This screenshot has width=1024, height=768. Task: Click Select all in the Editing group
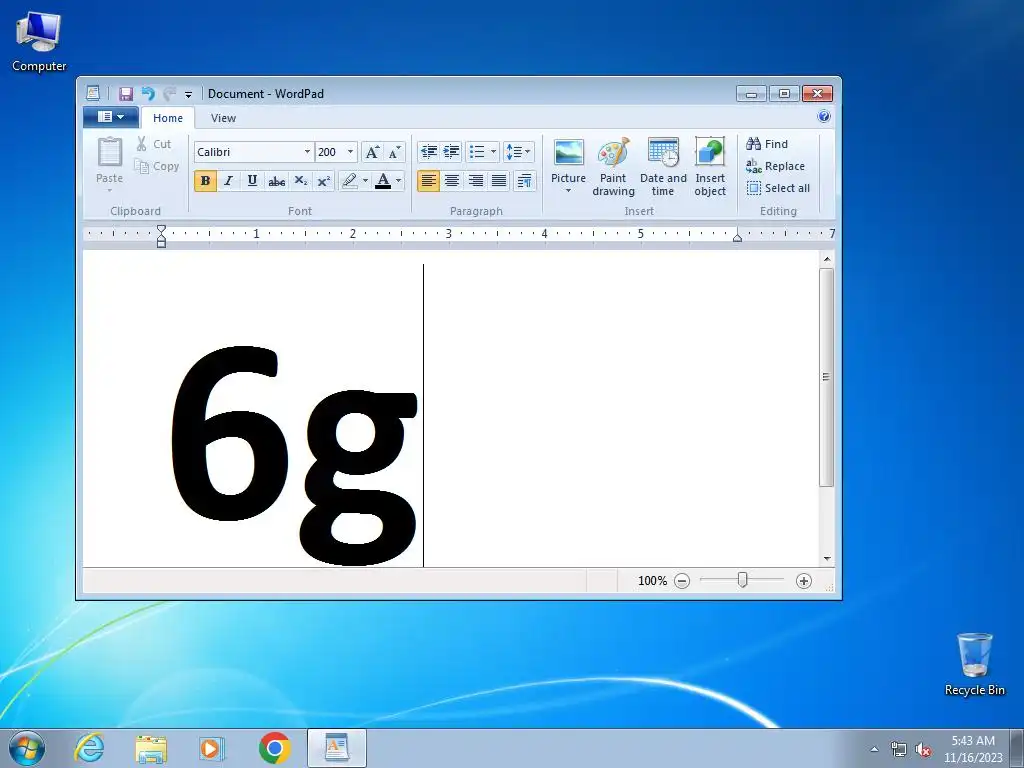(778, 188)
